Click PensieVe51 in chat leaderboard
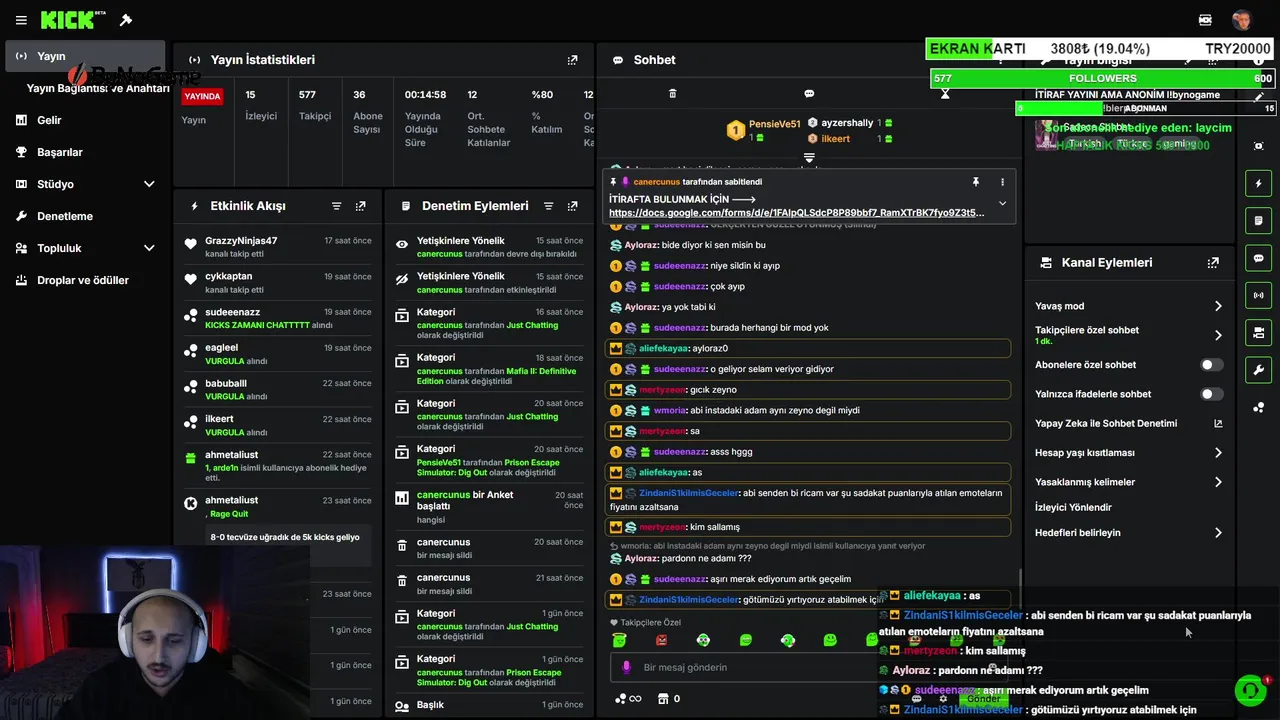 (x=775, y=124)
